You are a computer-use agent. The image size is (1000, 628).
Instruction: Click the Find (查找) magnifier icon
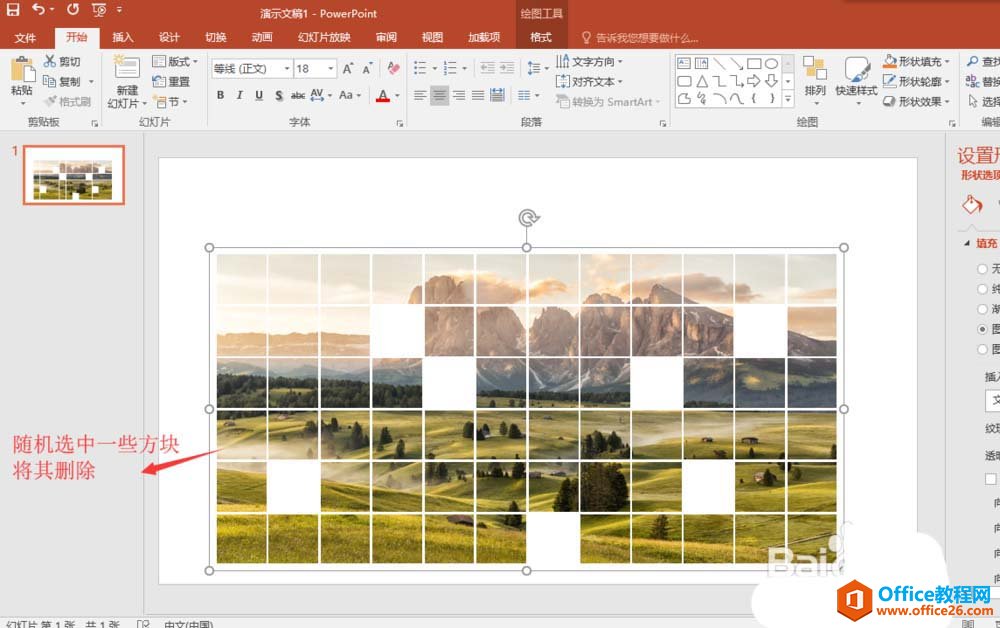(973, 61)
